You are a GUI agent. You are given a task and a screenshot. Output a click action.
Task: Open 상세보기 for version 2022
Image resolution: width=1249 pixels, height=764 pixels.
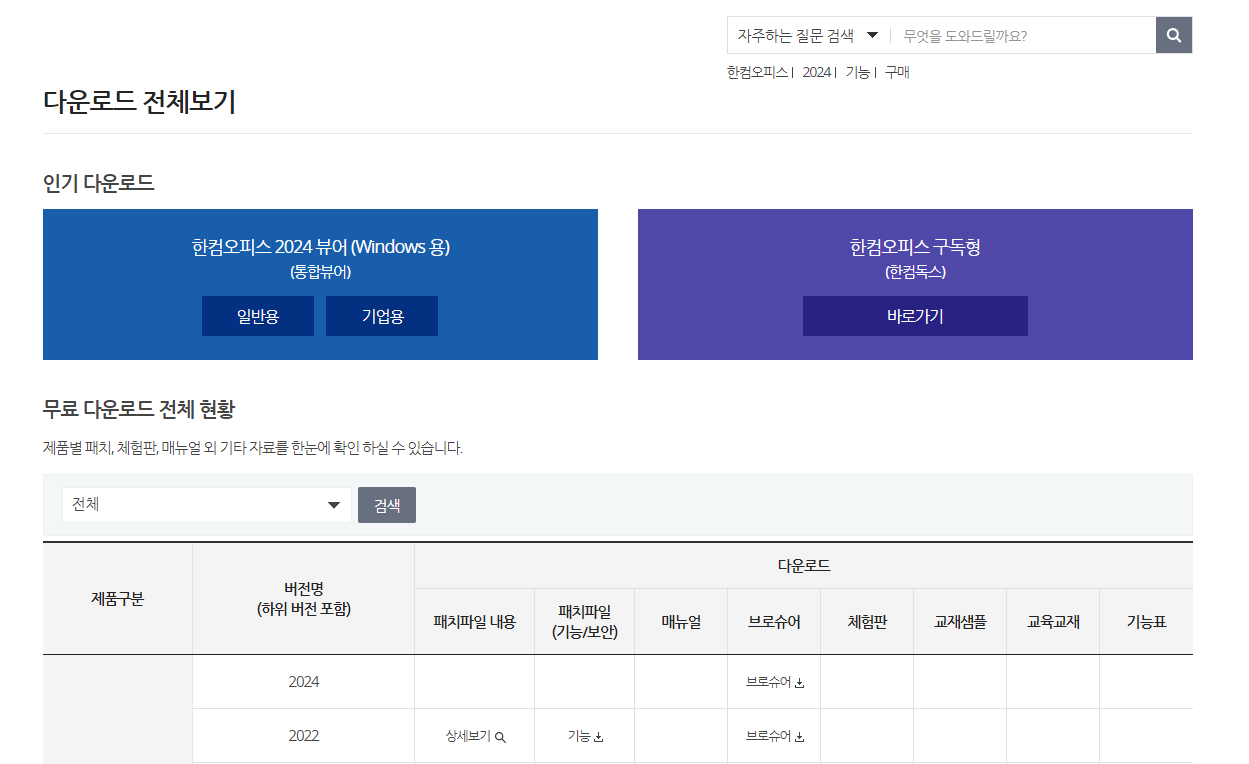475,736
